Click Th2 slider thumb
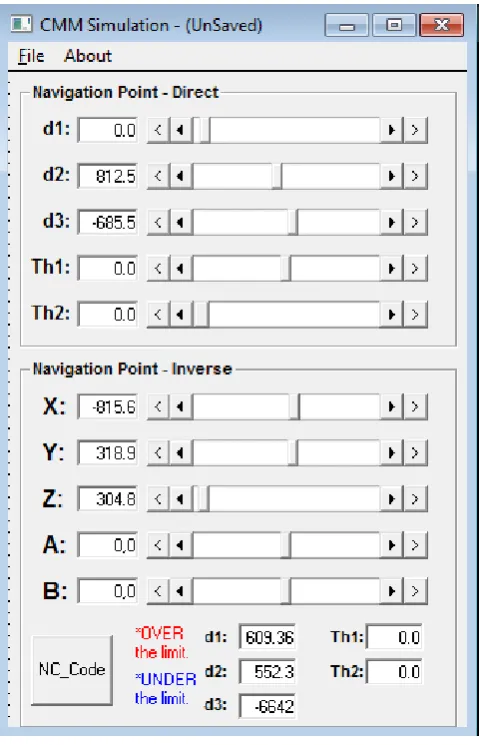Viewport: 479px width, 745px height. coord(201,315)
